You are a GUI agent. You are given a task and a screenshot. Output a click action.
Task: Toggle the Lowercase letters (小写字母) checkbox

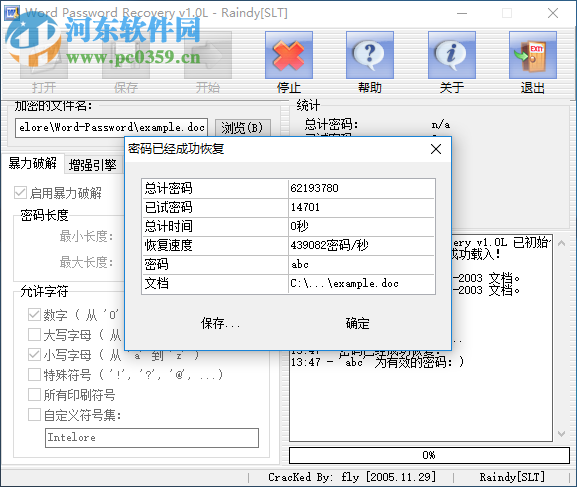(x=34, y=354)
